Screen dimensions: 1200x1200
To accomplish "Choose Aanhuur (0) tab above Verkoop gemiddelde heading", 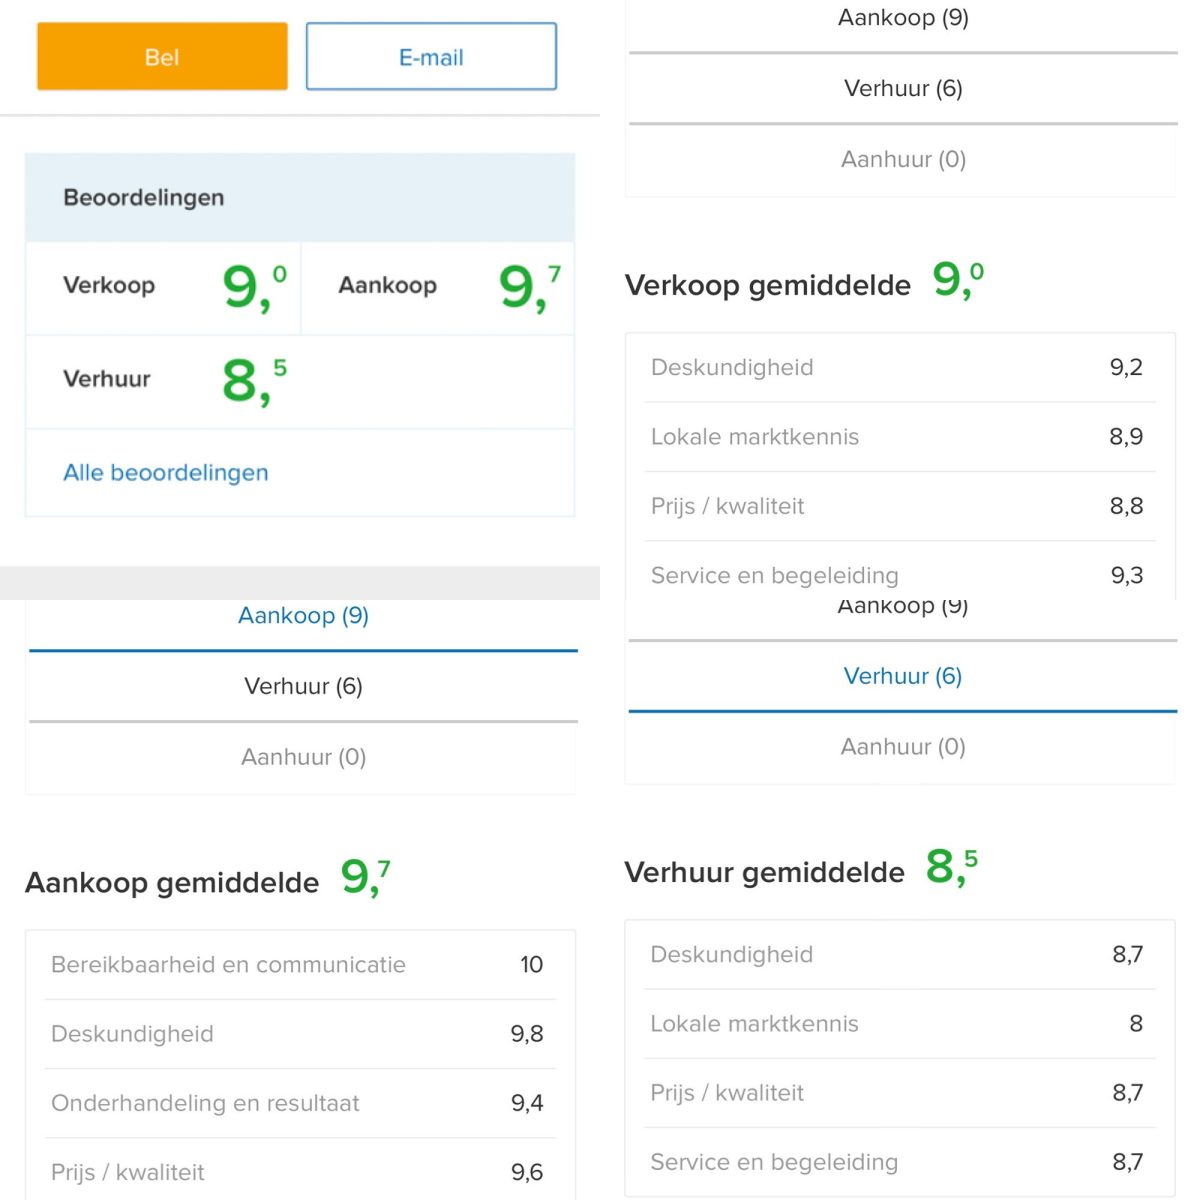I will pos(902,160).
